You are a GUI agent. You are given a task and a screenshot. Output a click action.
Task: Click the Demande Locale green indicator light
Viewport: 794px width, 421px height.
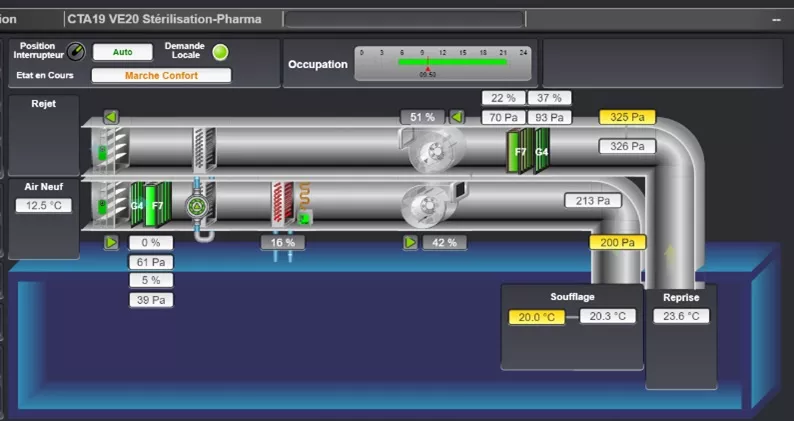(220, 52)
